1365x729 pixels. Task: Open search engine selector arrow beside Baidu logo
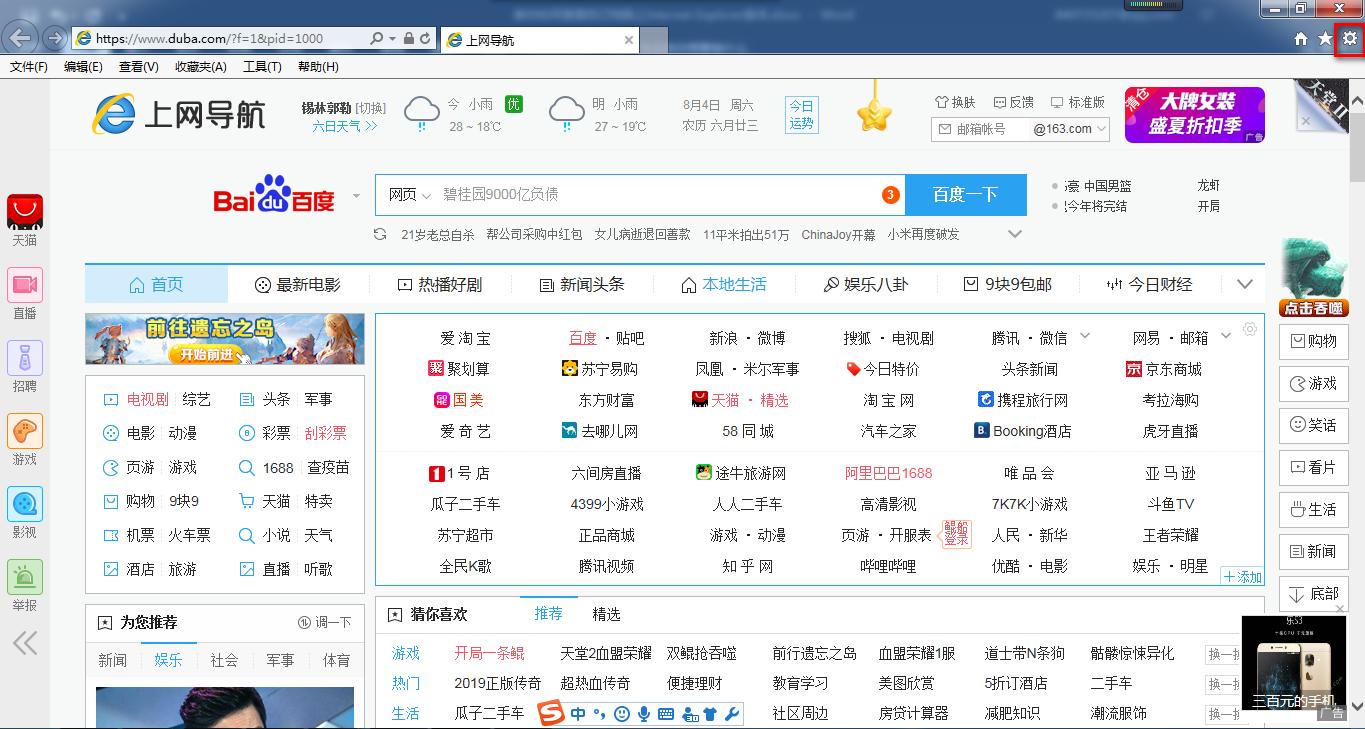coord(356,196)
